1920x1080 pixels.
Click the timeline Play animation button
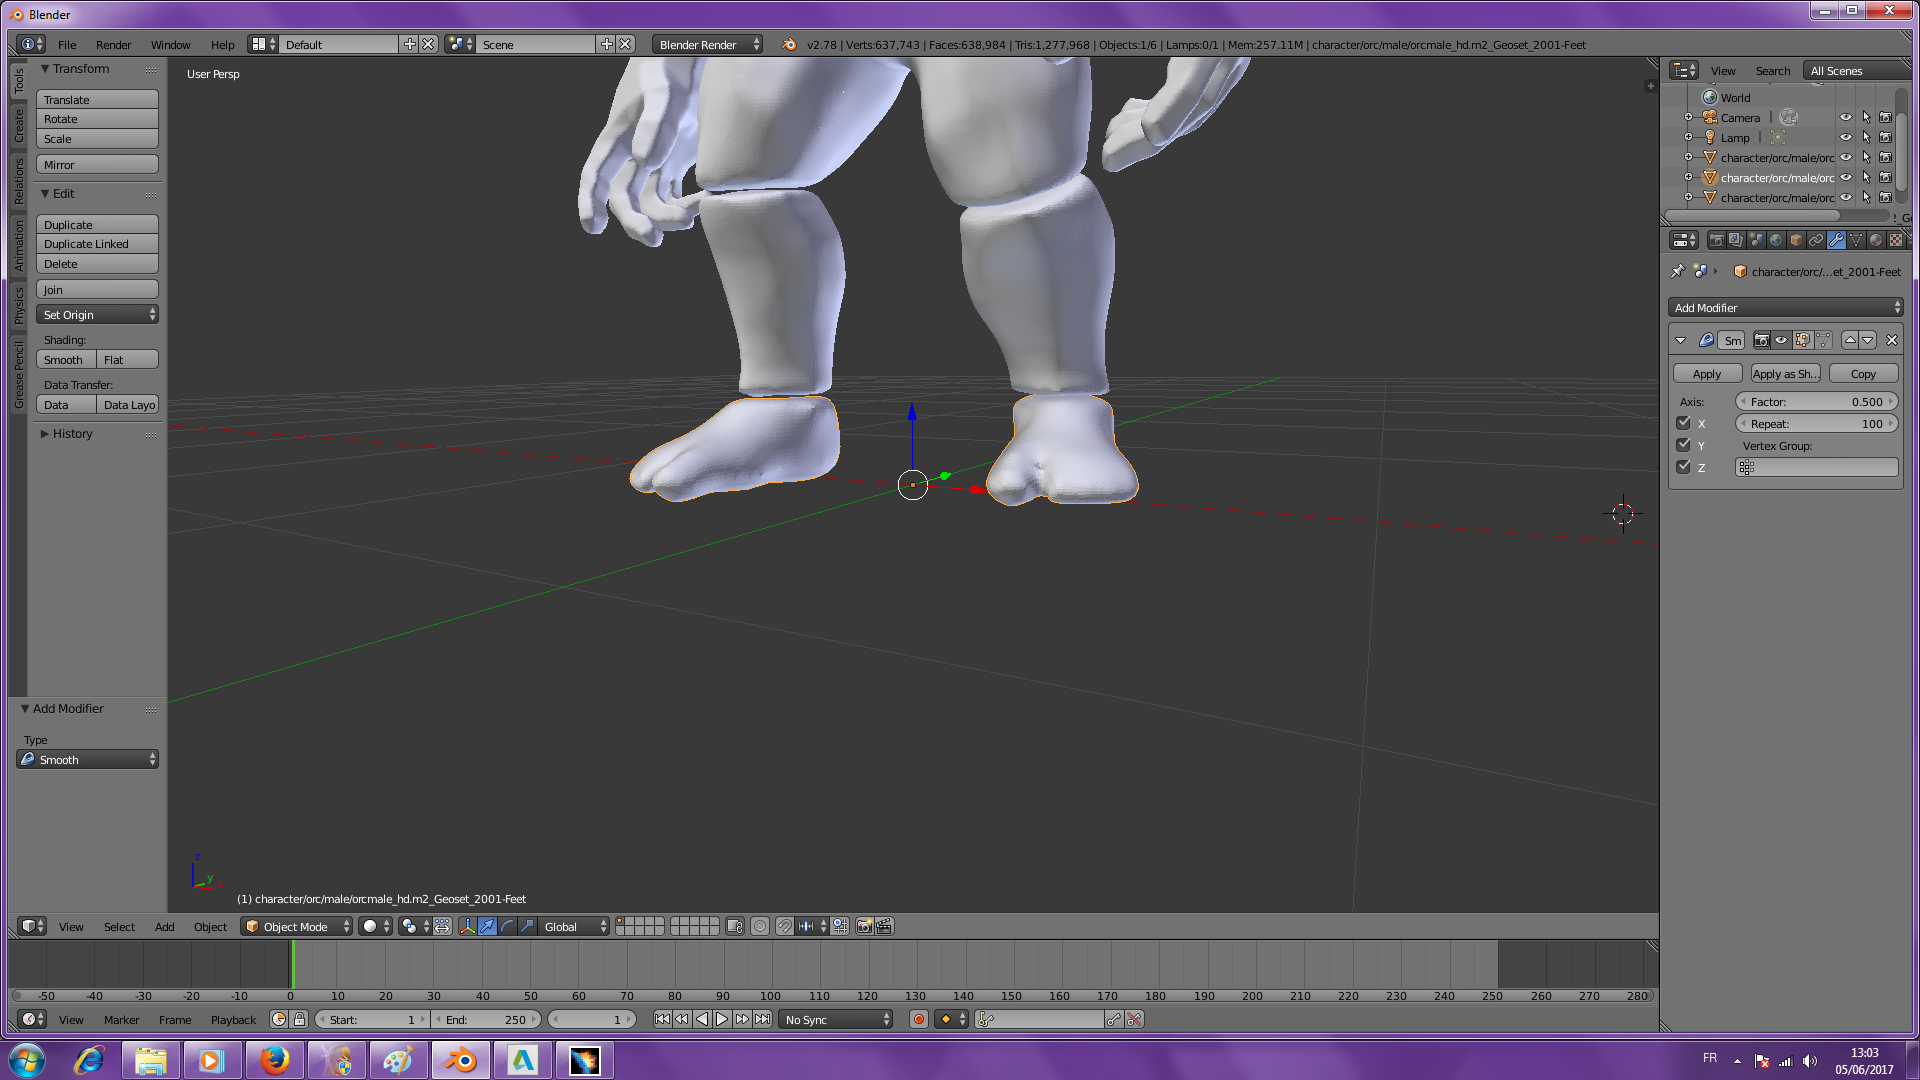coord(722,1019)
